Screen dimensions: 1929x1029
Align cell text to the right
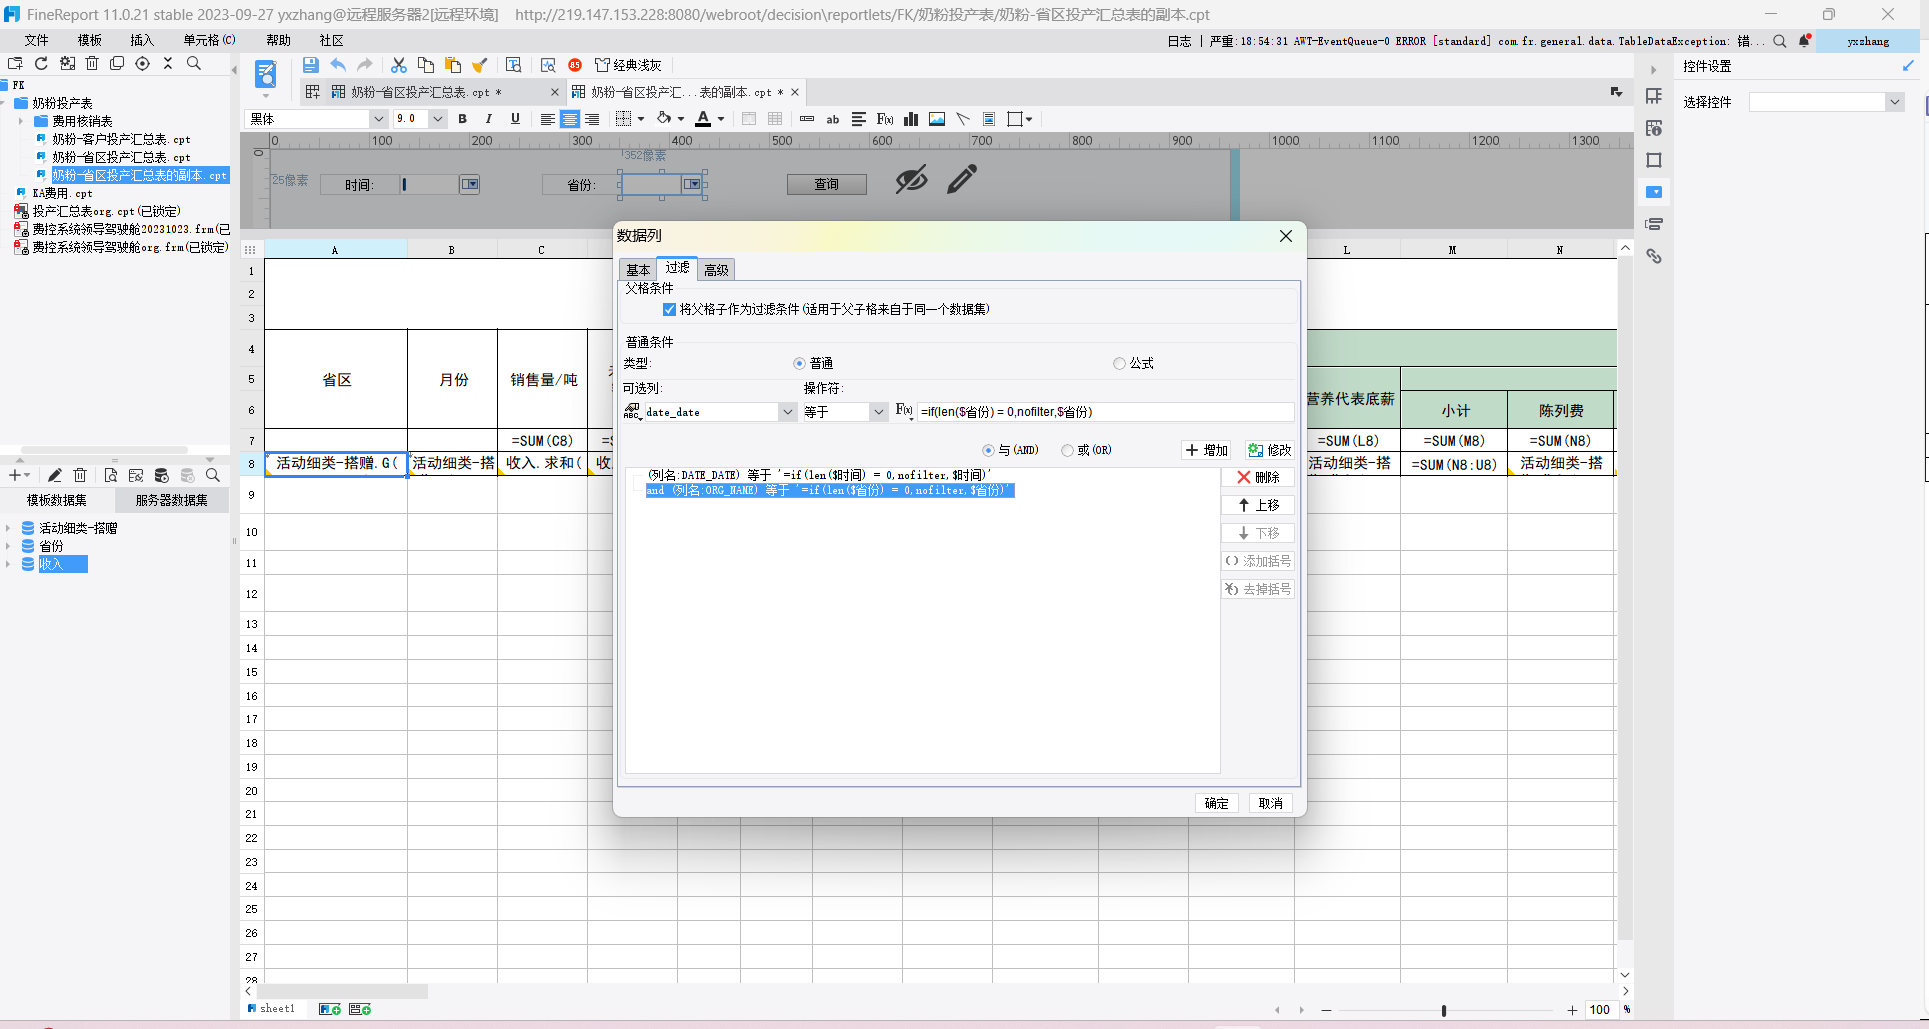pyautogui.click(x=592, y=119)
